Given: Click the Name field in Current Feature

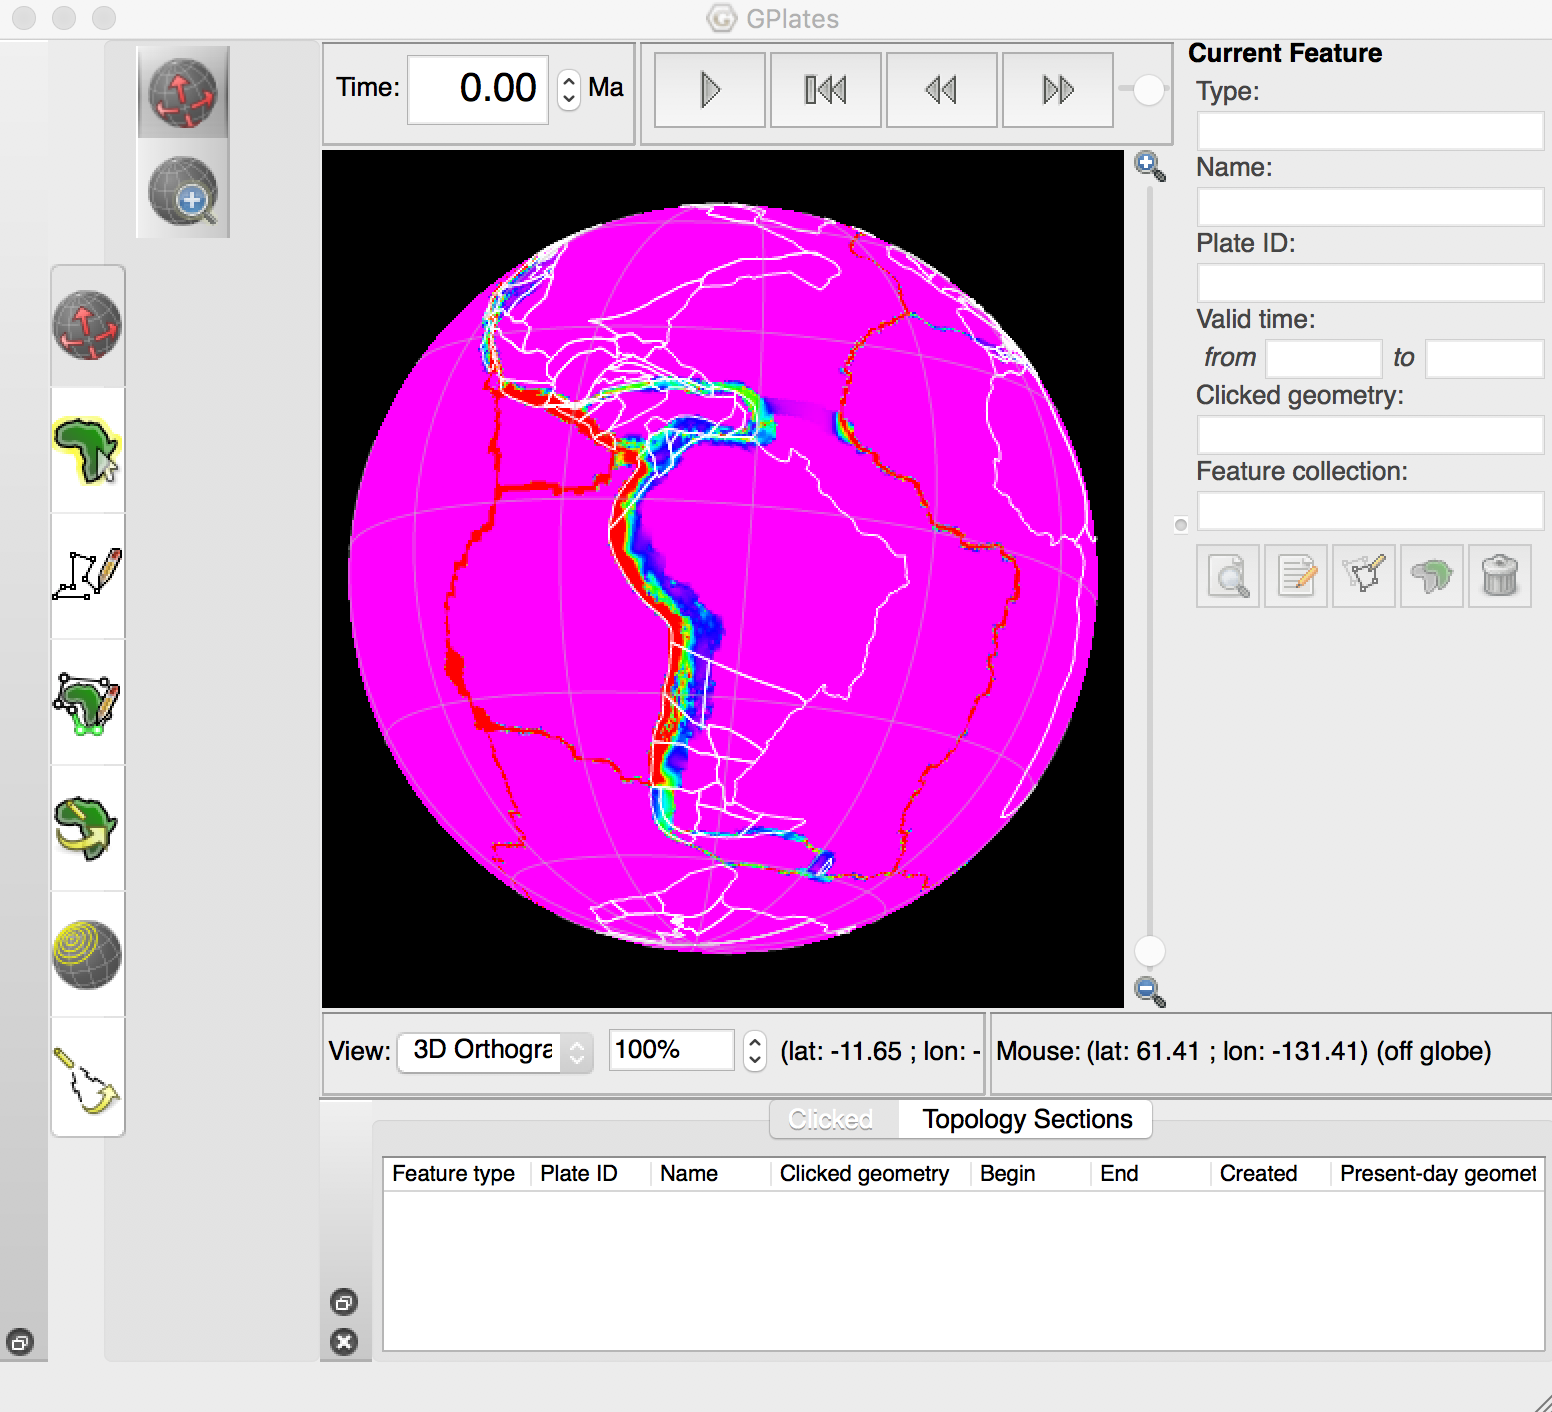Looking at the screenshot, I should click(x=1370, y=207).
